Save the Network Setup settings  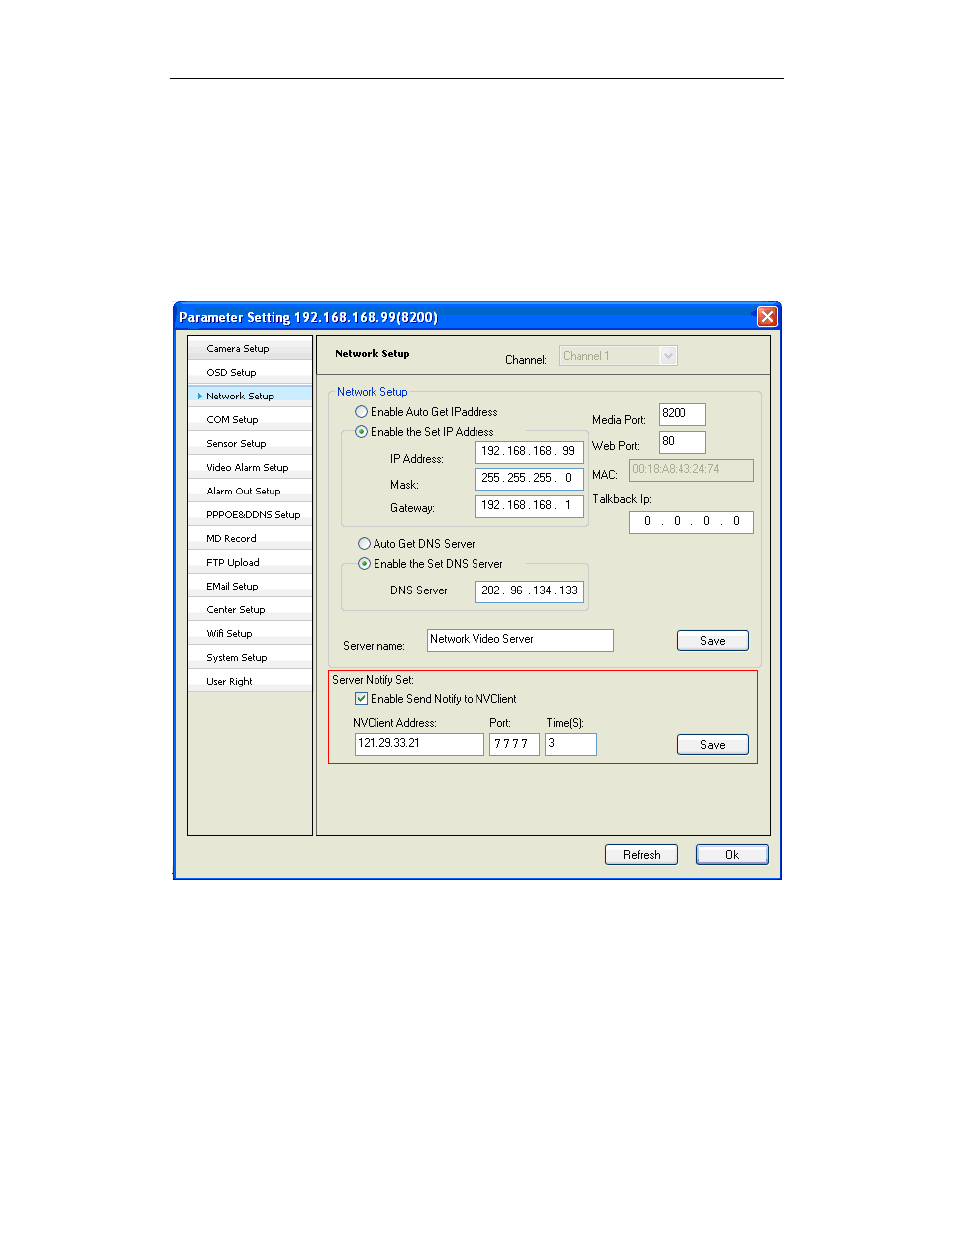[713, 641]
